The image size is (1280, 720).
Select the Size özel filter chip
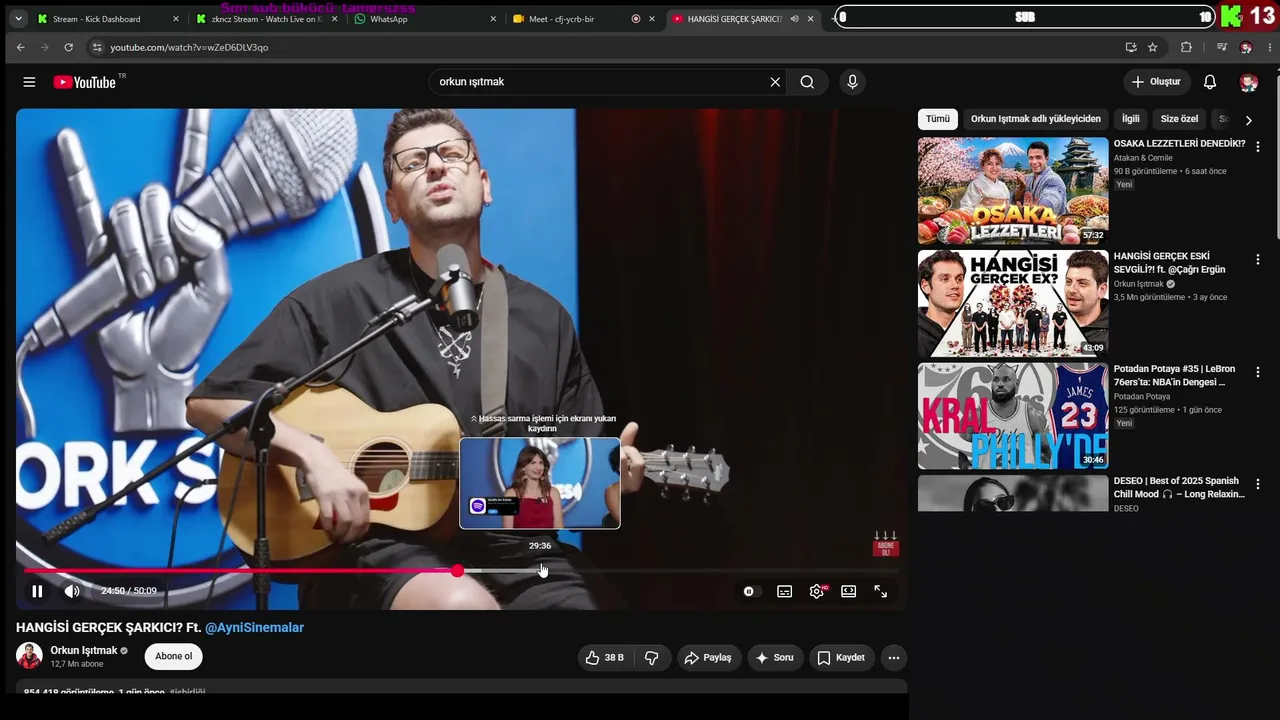click(x=1179, y=119)
